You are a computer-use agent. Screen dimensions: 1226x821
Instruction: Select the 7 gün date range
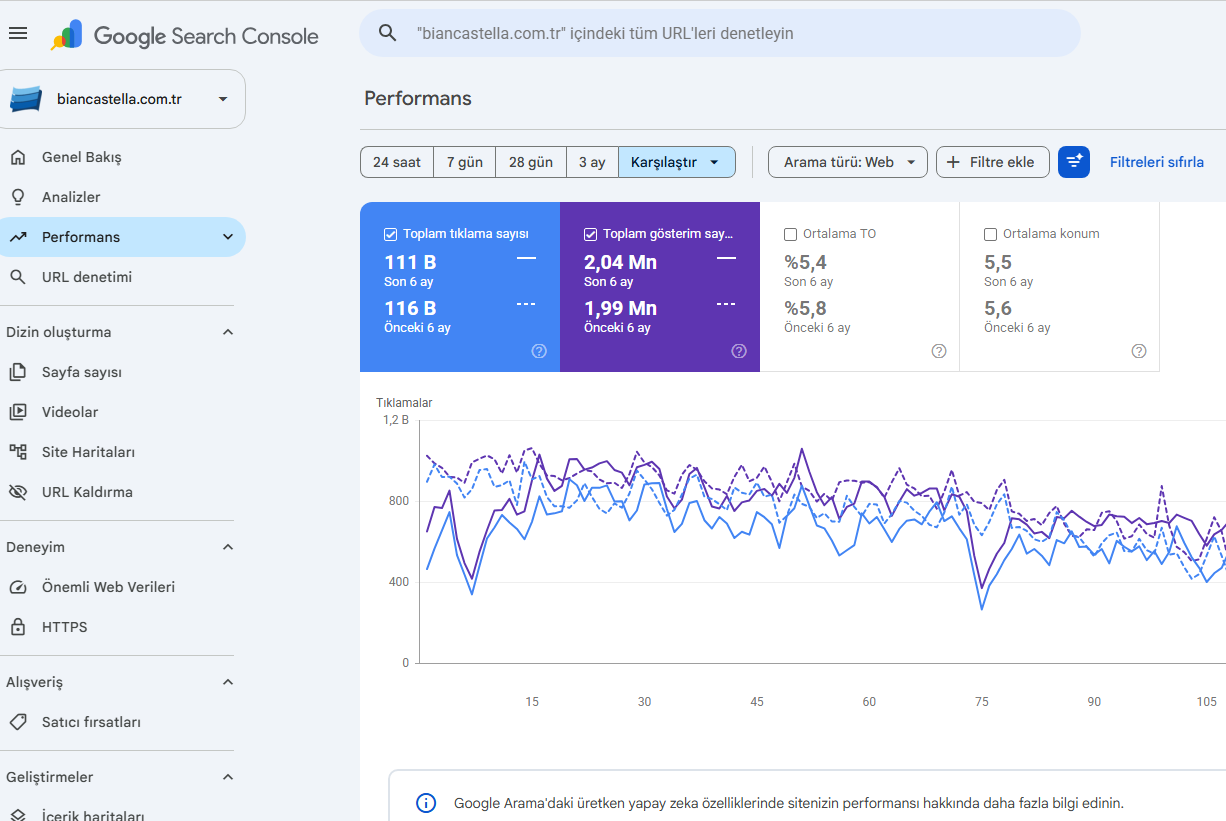[x=465, y=162]
